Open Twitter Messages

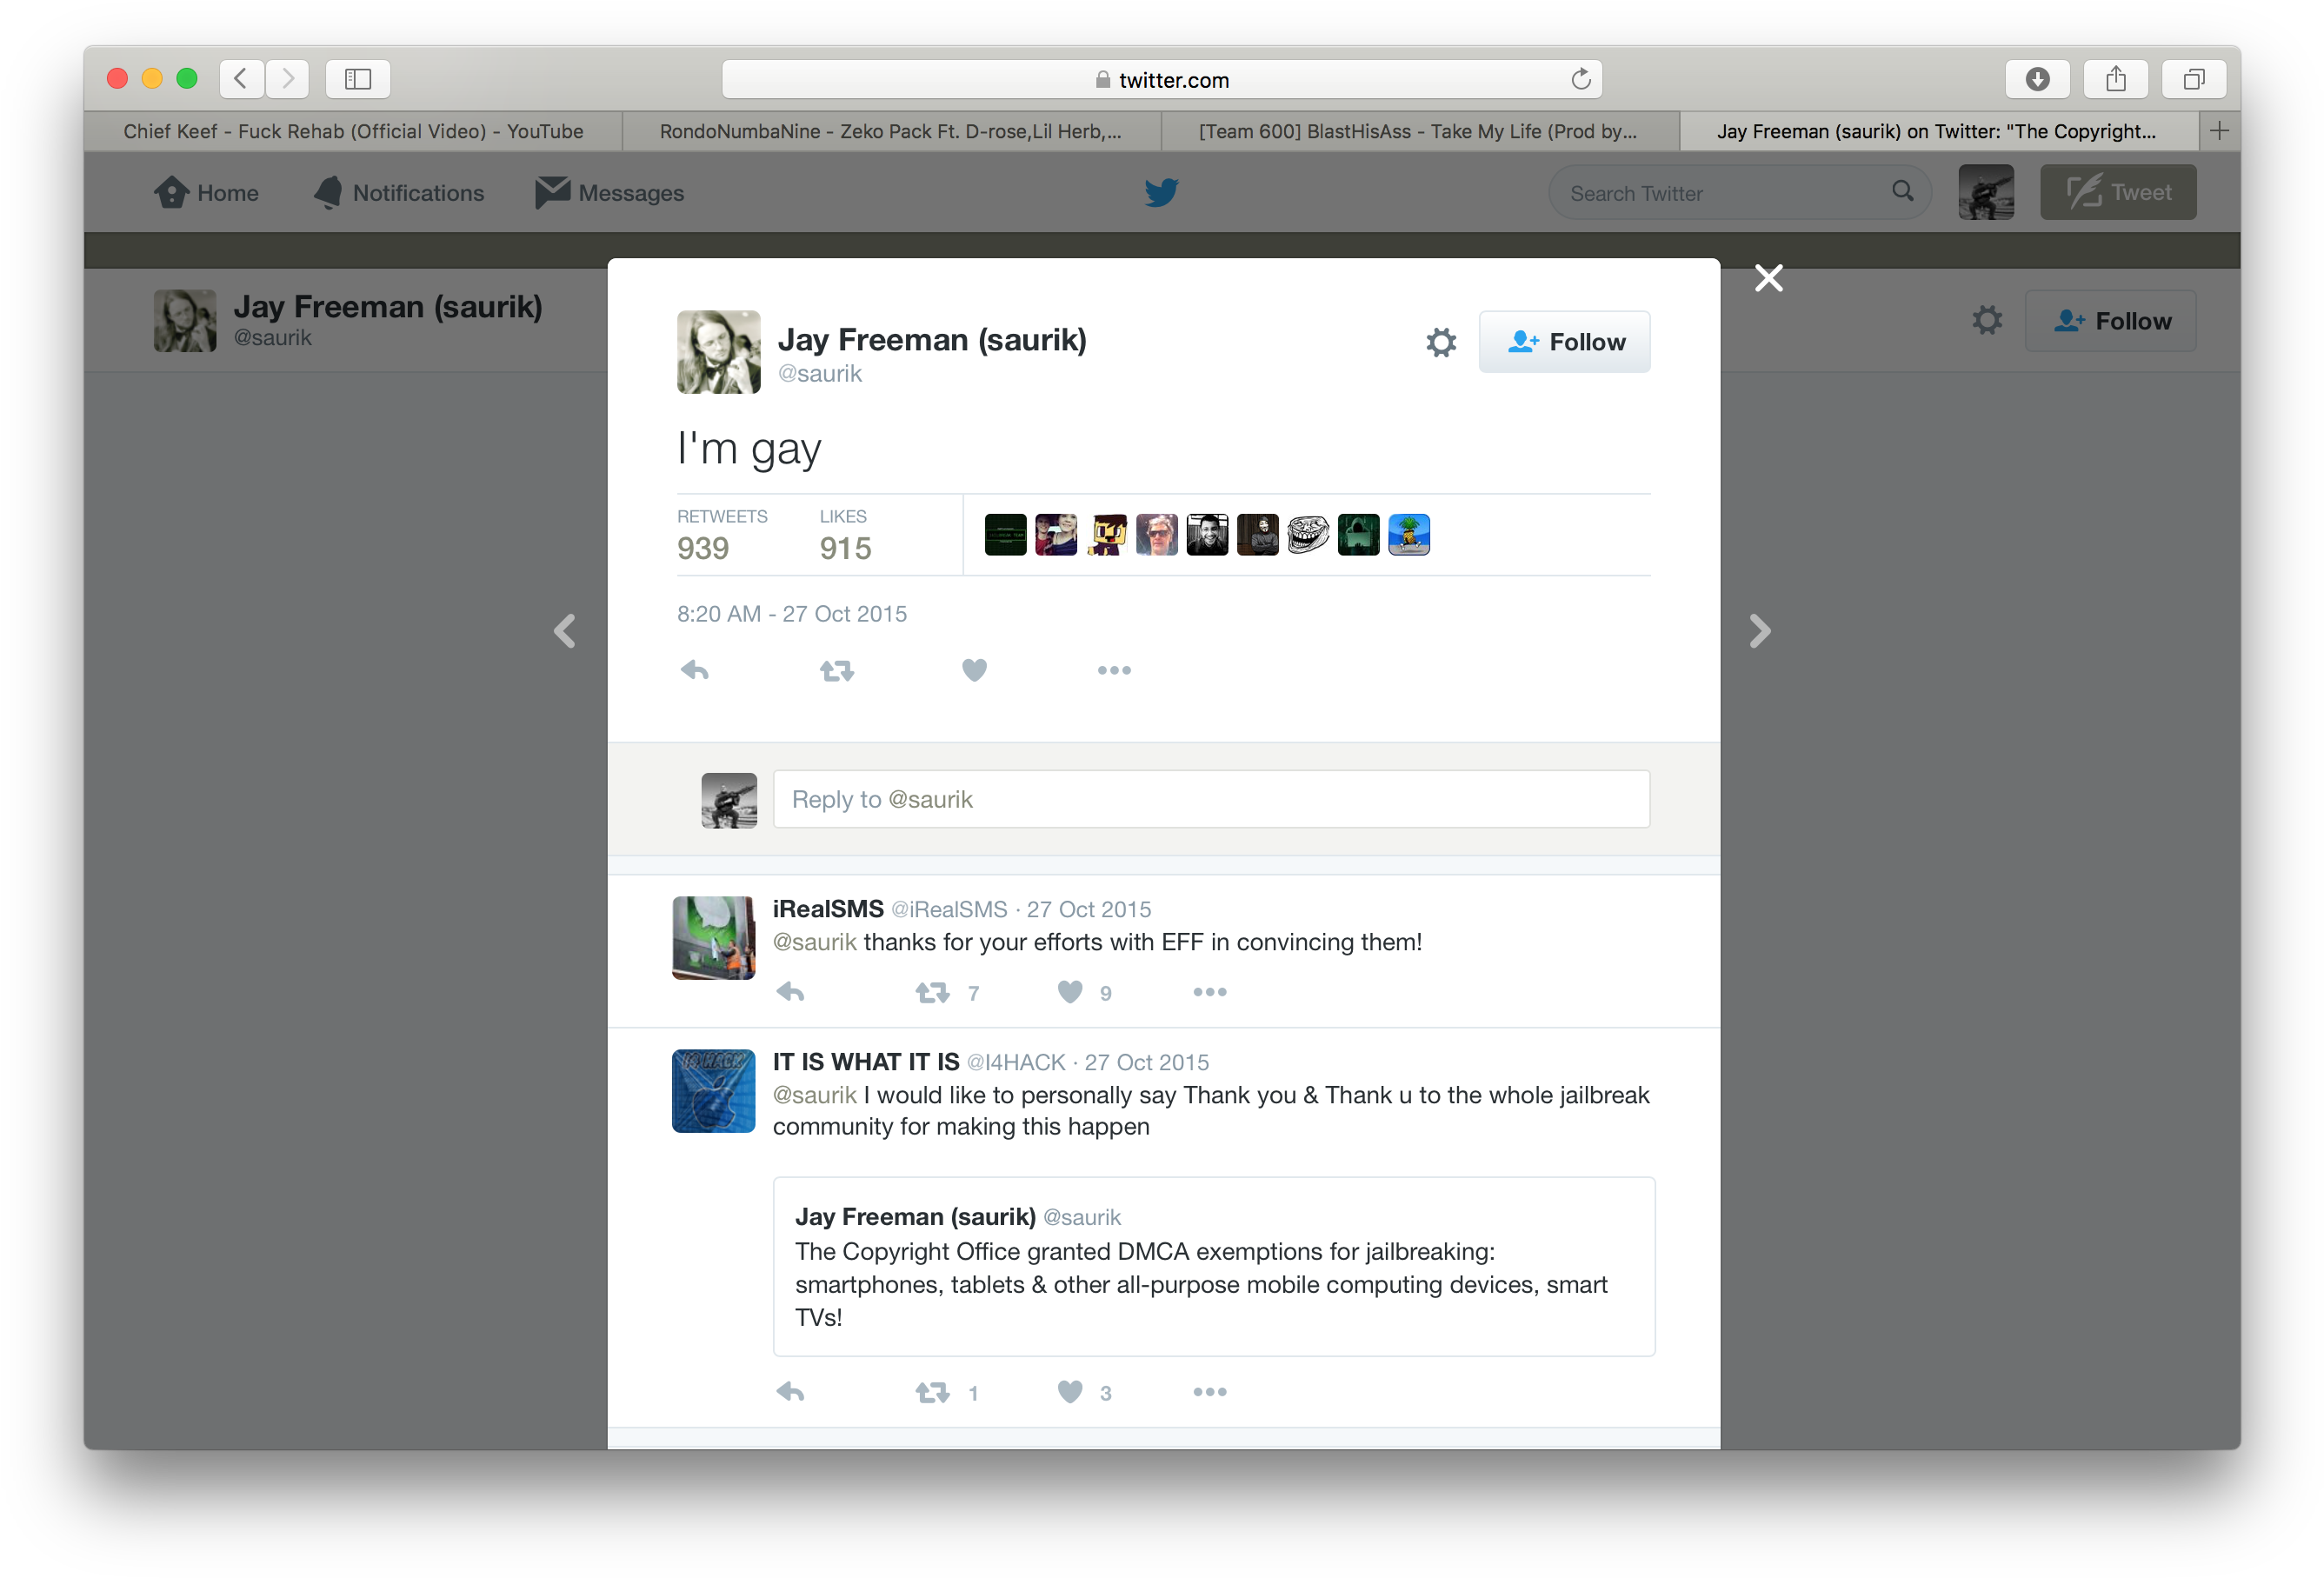(610, 192)
